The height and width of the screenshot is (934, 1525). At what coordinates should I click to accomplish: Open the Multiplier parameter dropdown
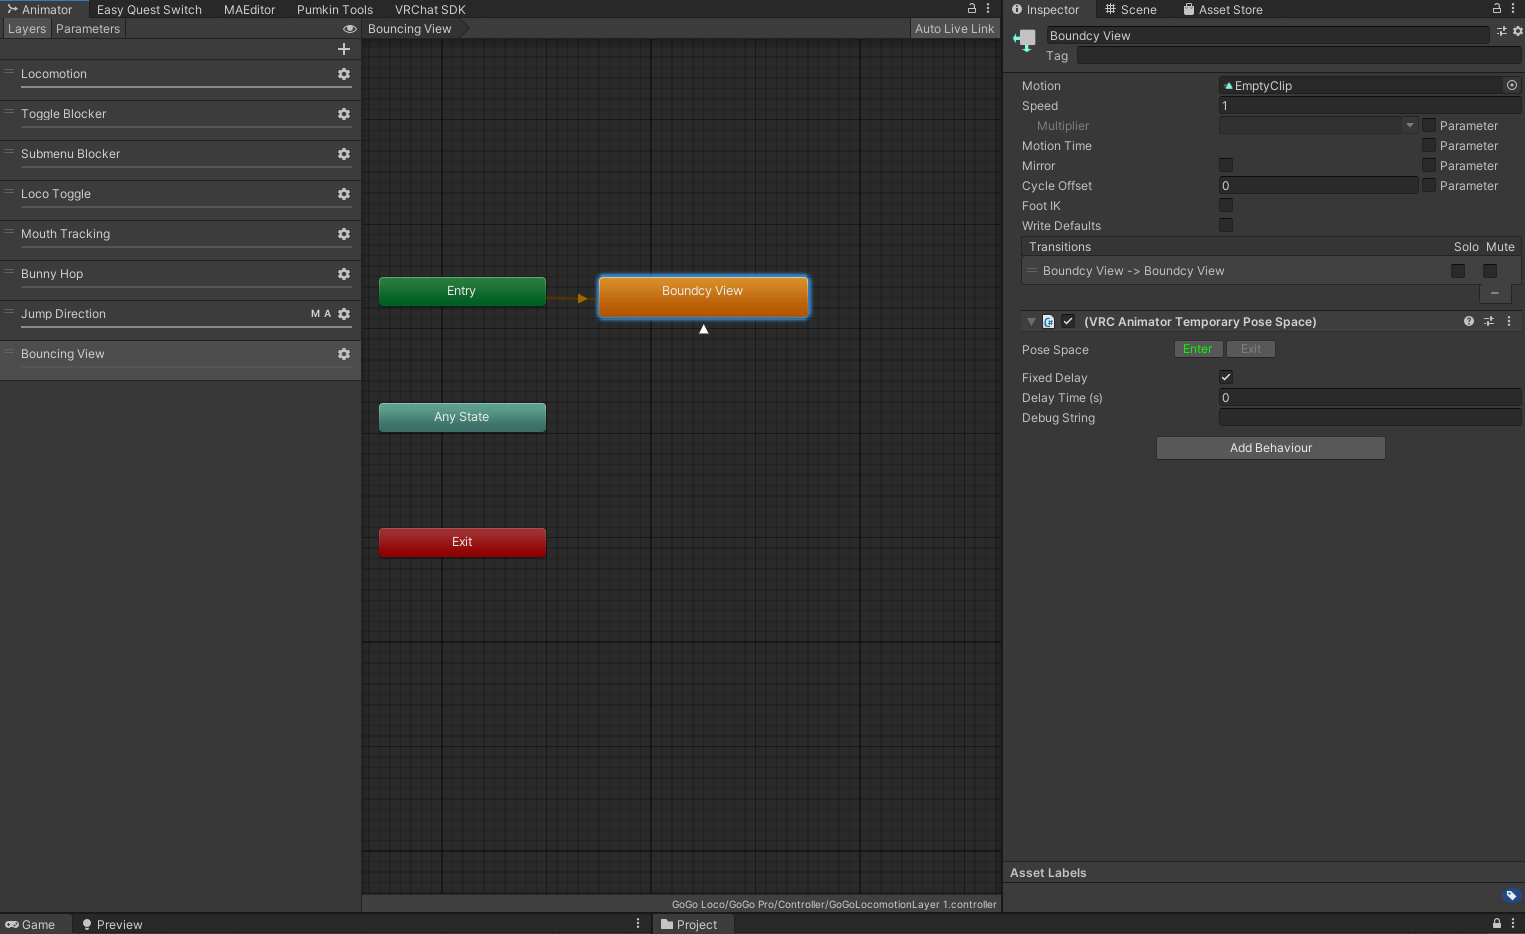[x=1319, y=125]
